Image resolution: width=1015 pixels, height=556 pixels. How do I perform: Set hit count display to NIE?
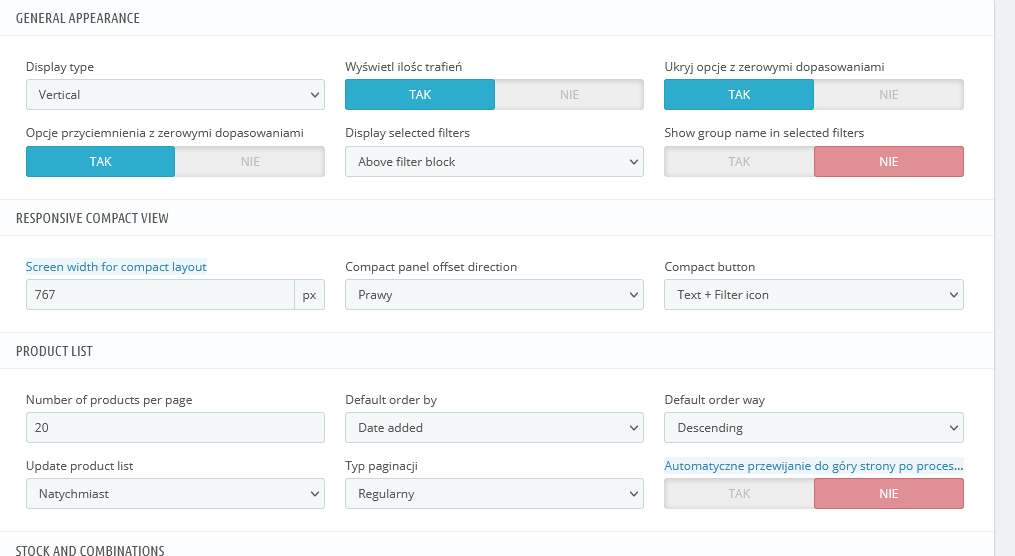coord(569,95)
